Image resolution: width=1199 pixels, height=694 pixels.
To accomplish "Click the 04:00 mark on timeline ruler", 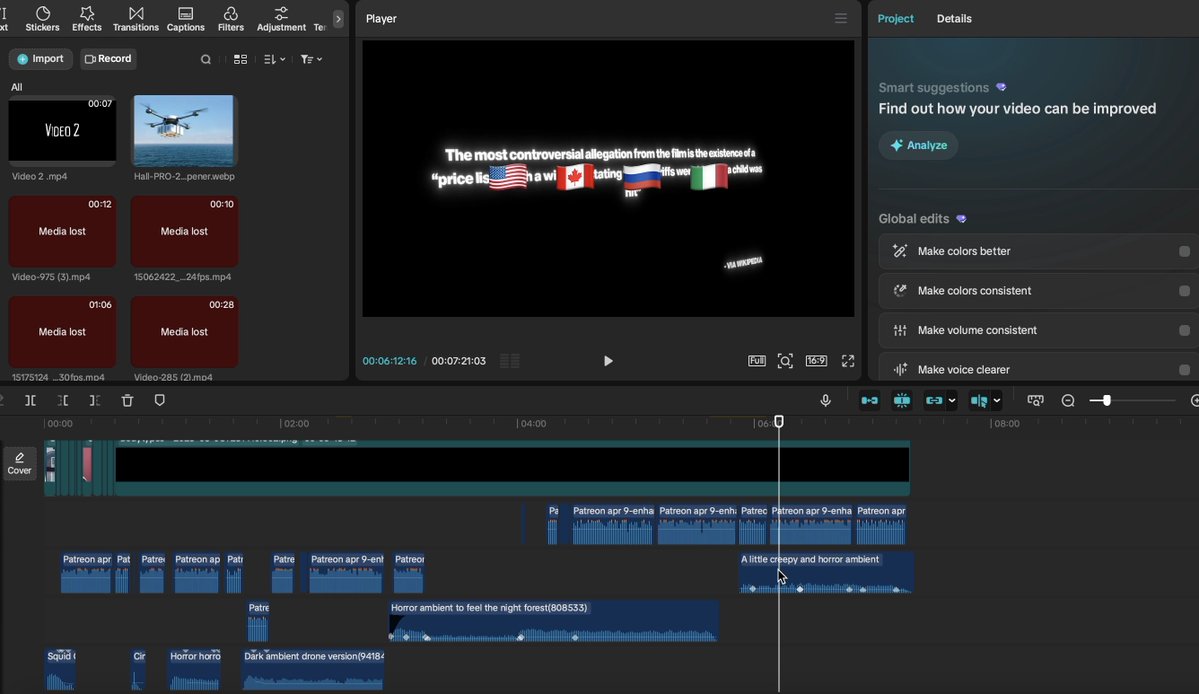I will (x=533, y=423).
